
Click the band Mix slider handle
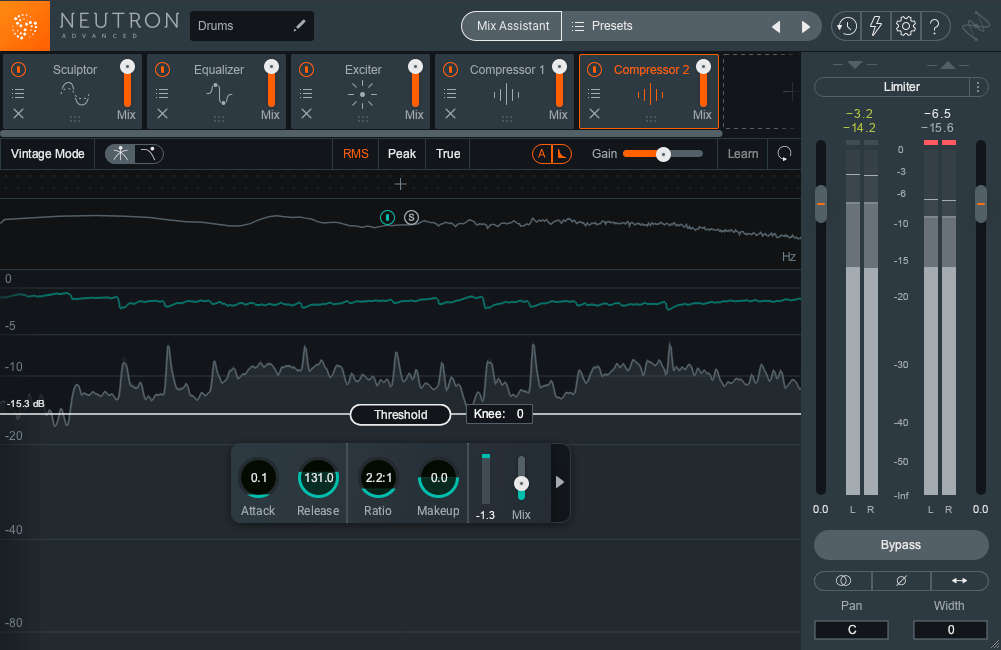click(x=522, y=483)
